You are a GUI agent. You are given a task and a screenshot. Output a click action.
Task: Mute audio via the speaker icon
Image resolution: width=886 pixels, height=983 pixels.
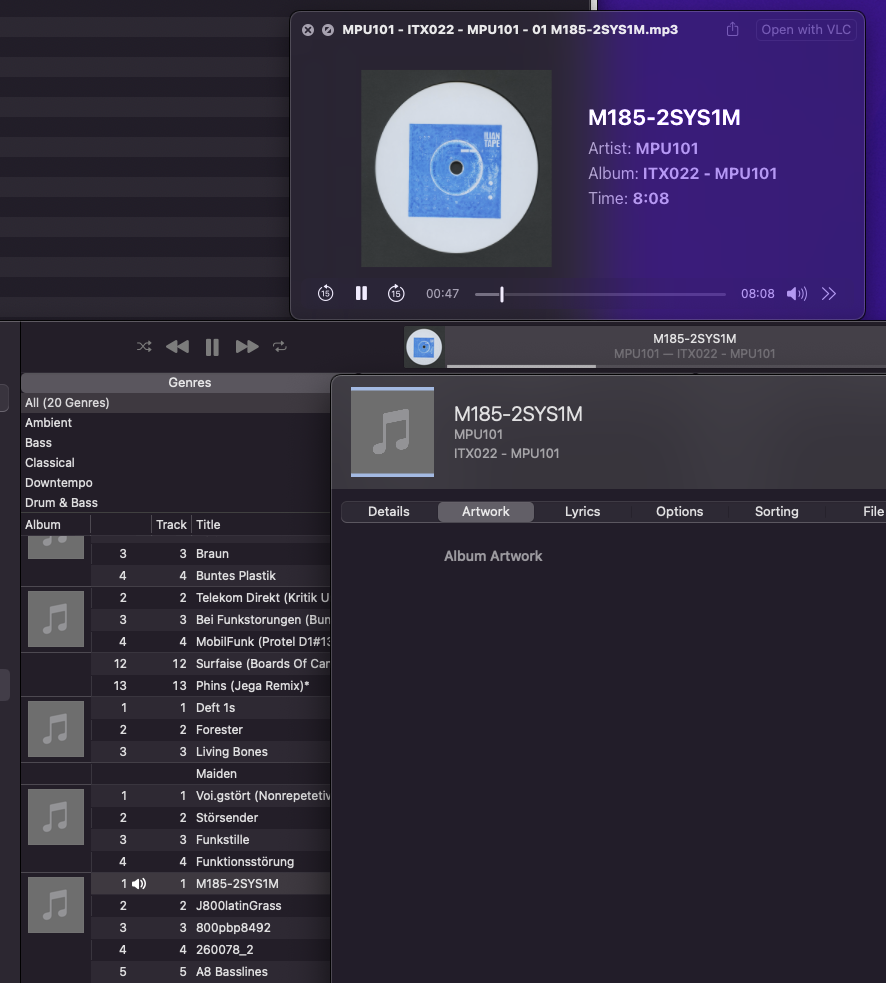click(796, 293)
